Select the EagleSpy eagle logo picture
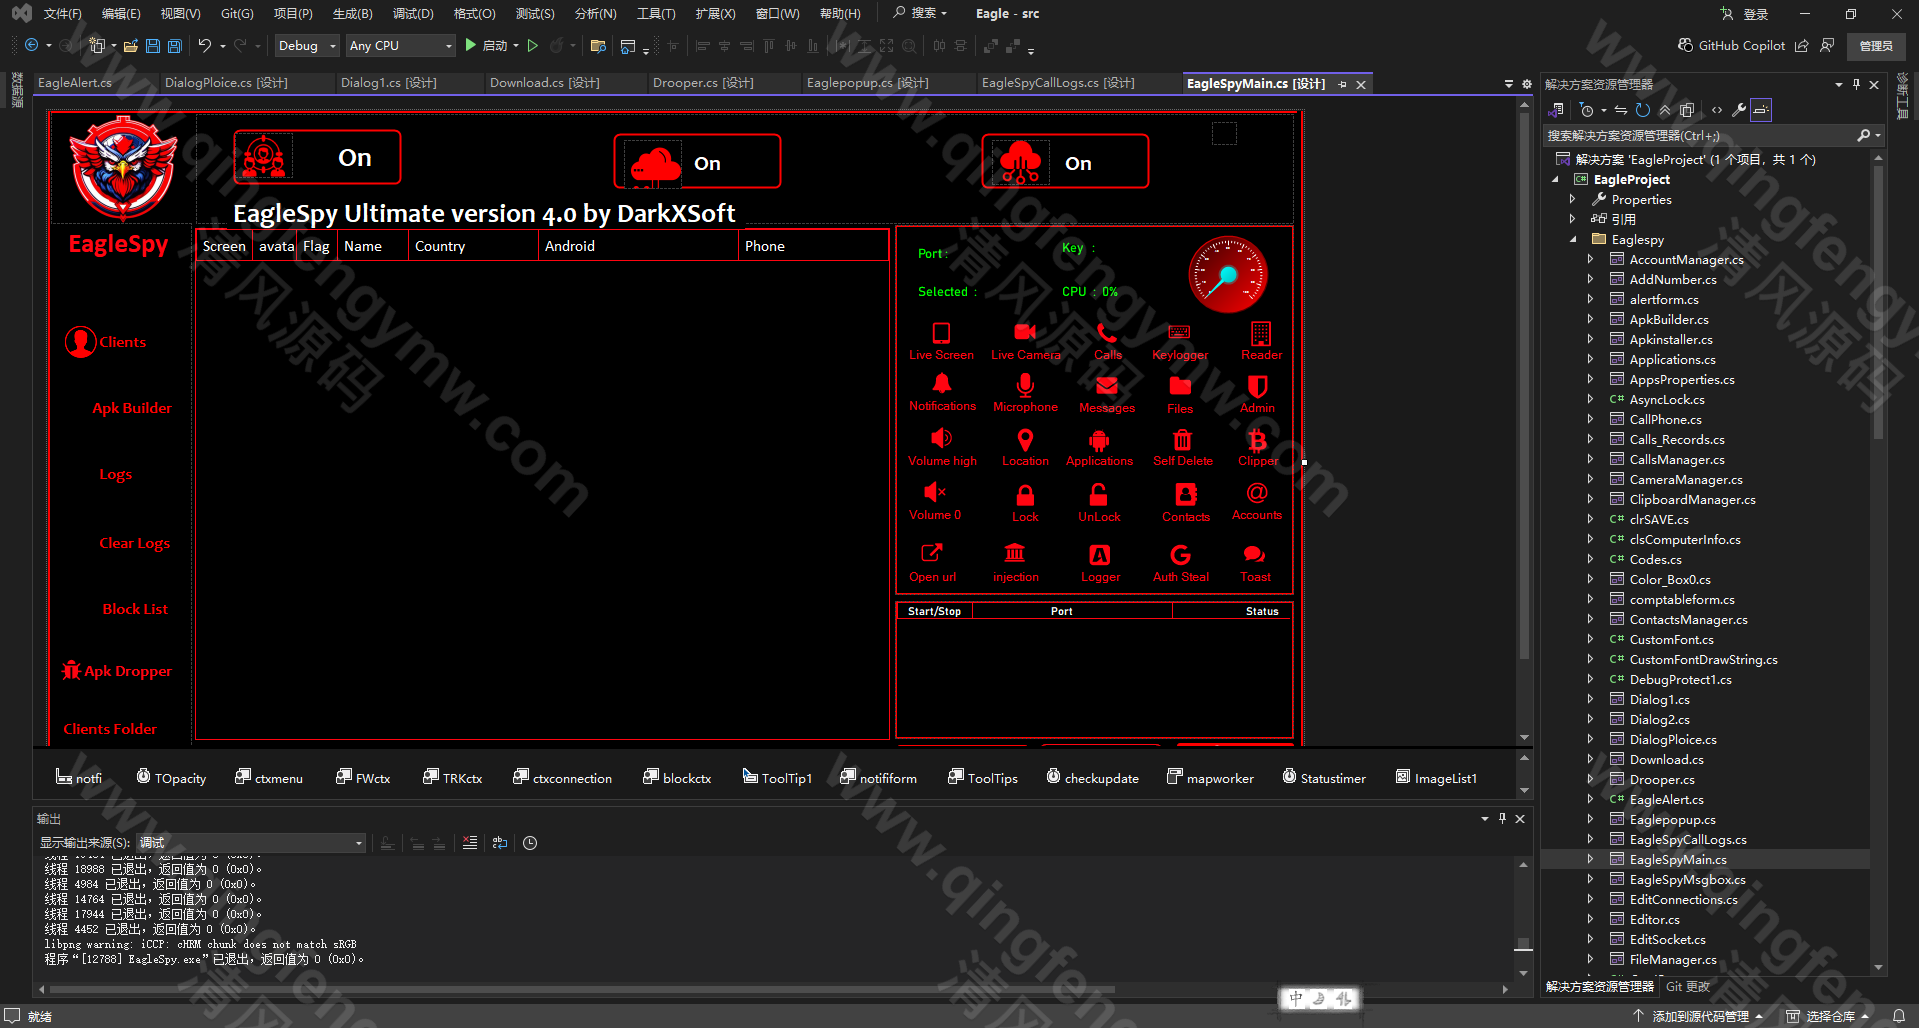Screen dimensions: 1919x1028 122,168
